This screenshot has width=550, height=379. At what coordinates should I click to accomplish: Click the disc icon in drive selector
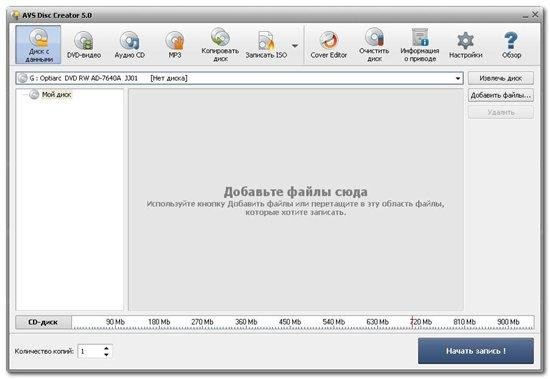point(22,78)
